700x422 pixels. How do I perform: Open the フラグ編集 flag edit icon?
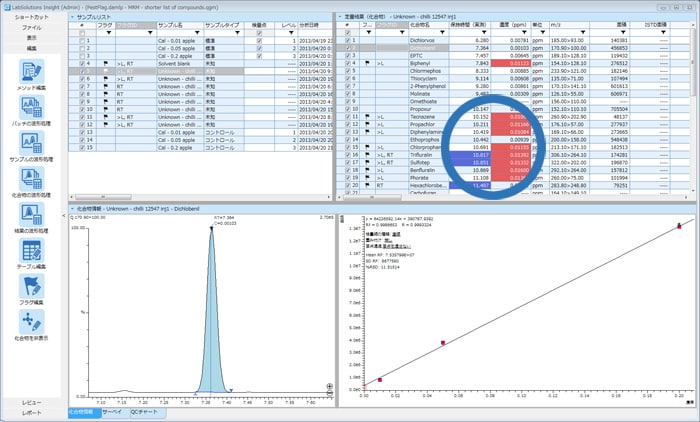pos(31,286)
